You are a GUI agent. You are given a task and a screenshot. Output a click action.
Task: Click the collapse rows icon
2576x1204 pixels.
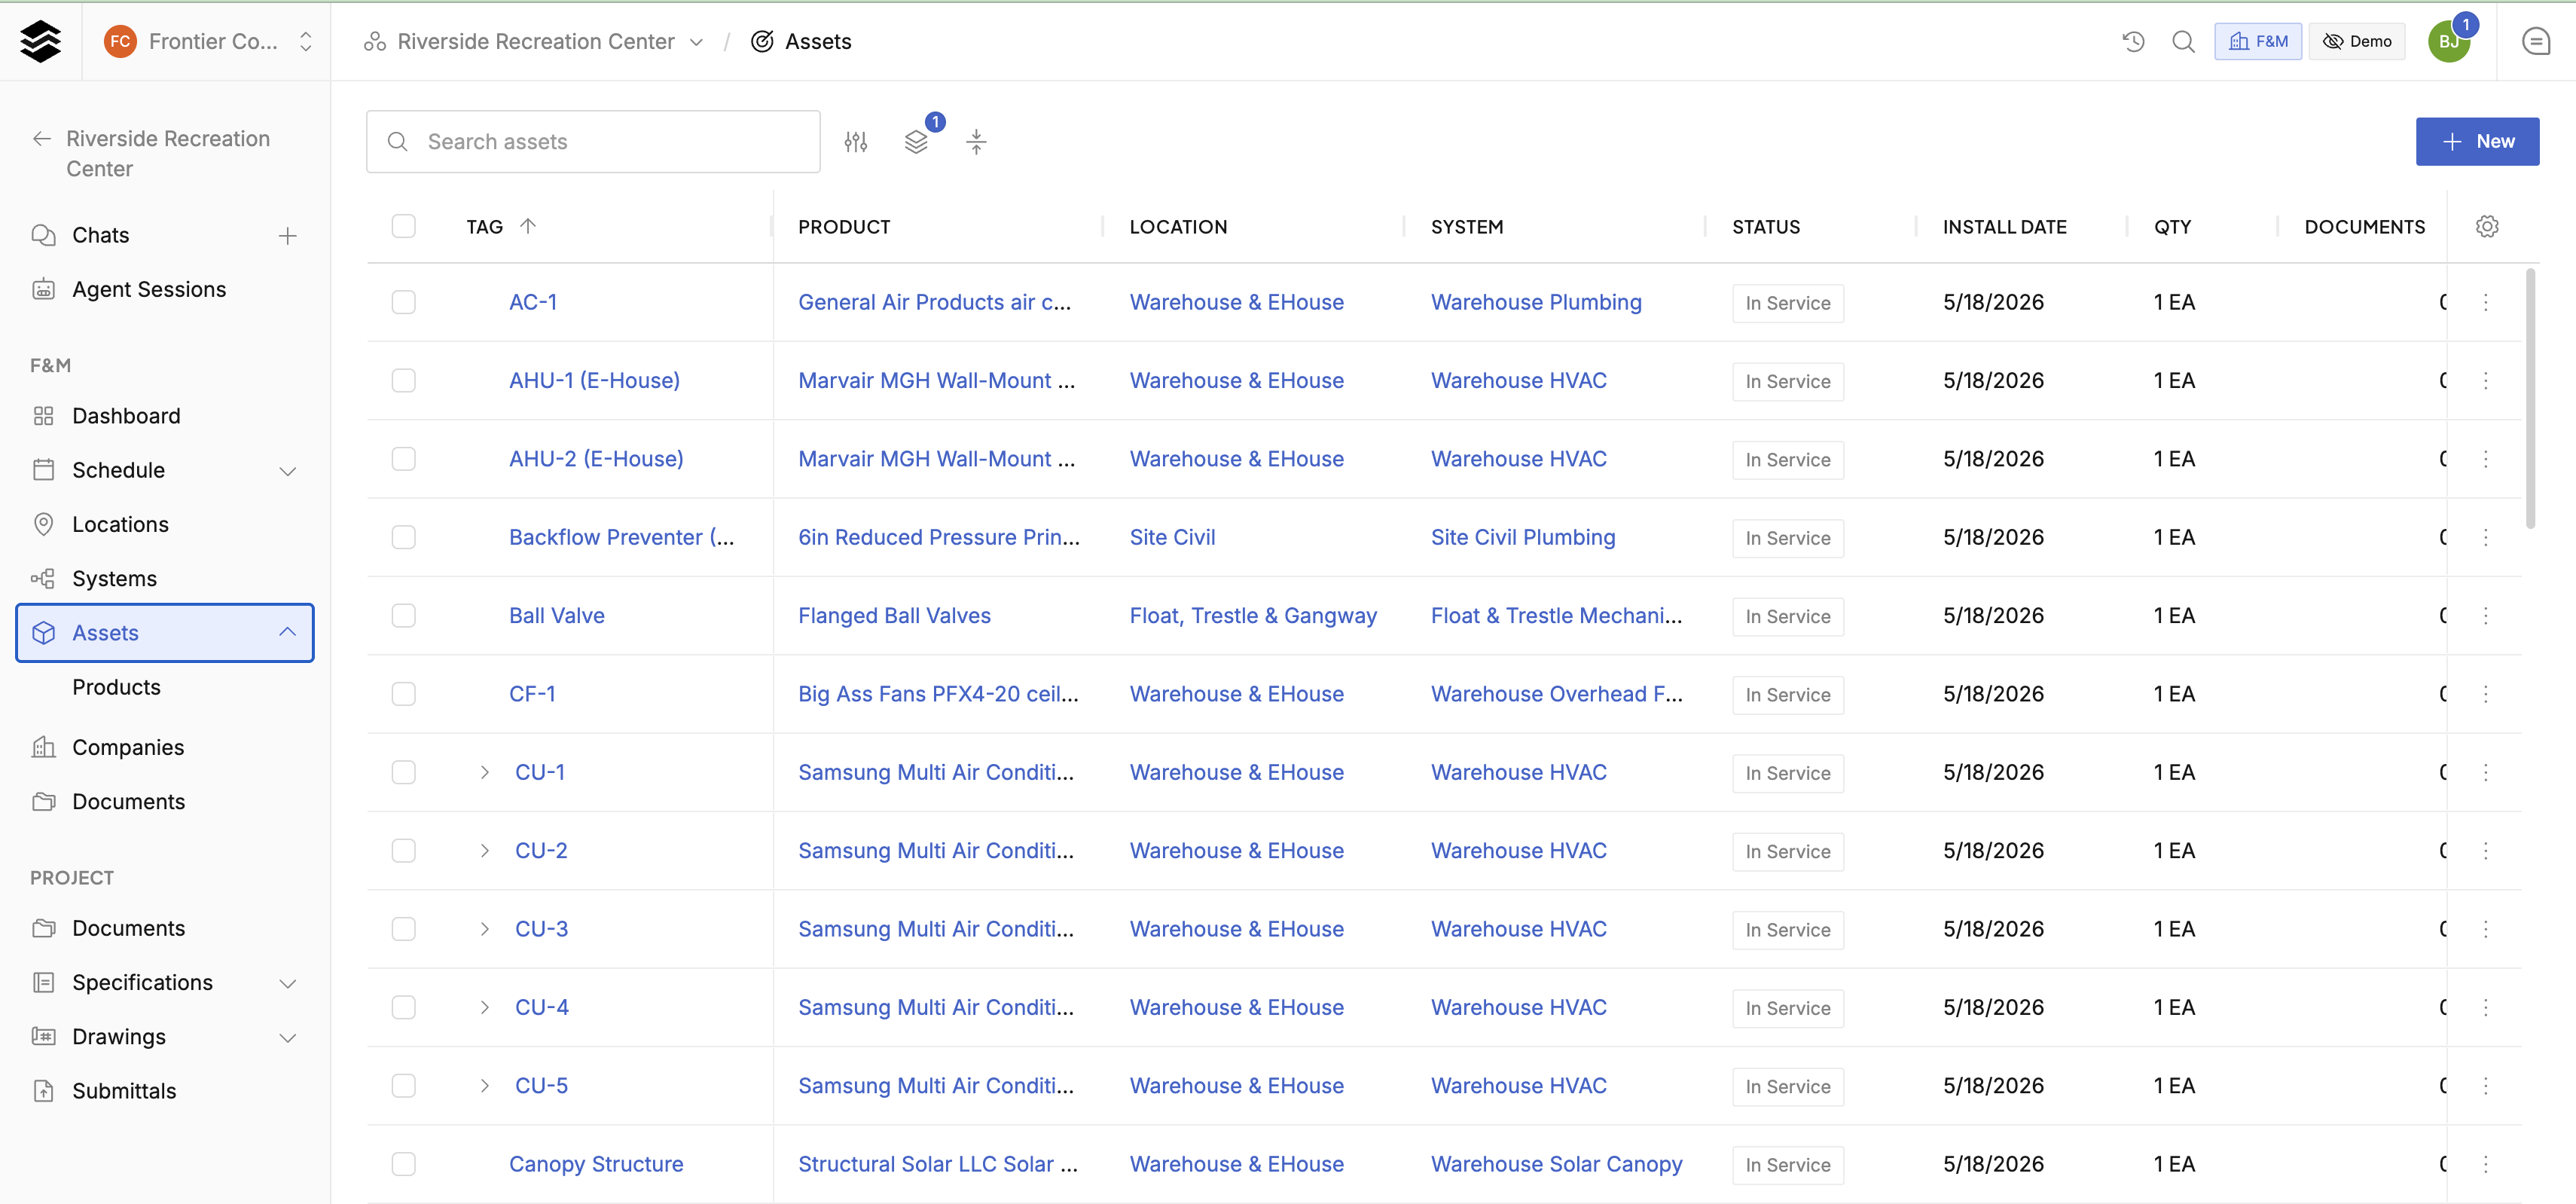coord(976,142)
